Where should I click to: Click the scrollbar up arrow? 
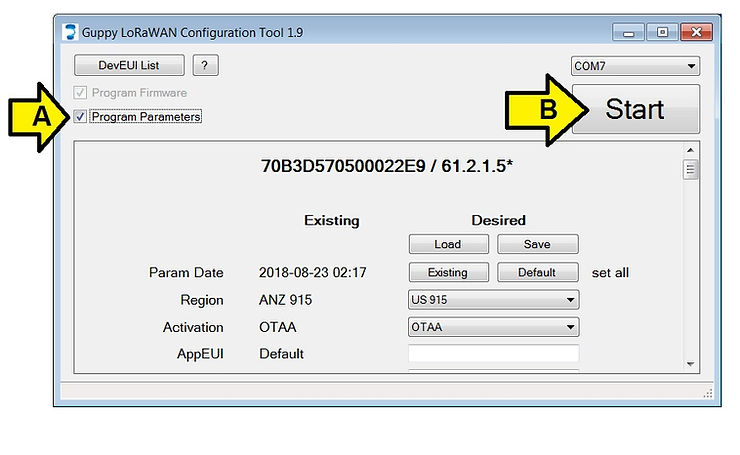pos(690,150)
